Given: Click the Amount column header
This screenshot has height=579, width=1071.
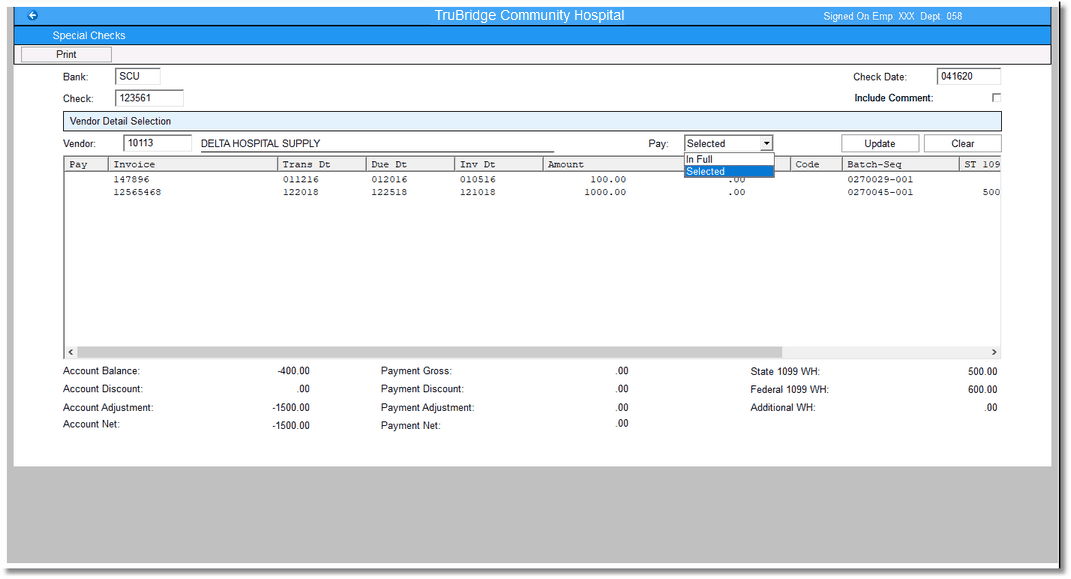Looking at the screenshot, I should tap(613, 165).
